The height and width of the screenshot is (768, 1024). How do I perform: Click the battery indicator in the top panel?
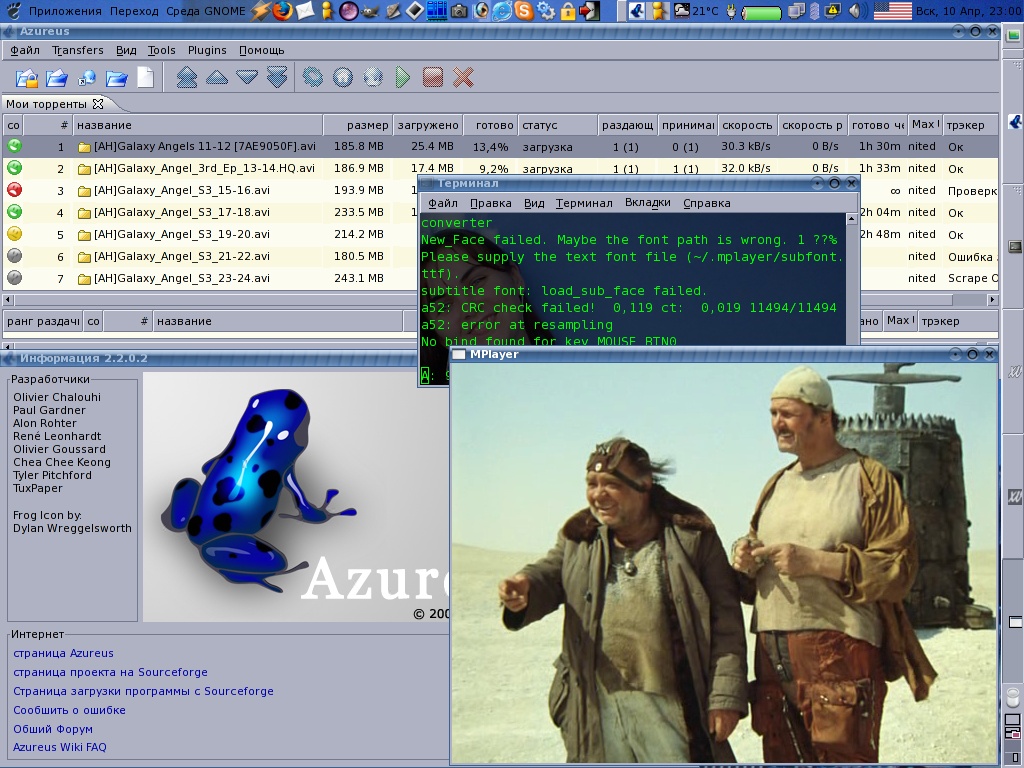pyautogui.click(x=762, y=12)
